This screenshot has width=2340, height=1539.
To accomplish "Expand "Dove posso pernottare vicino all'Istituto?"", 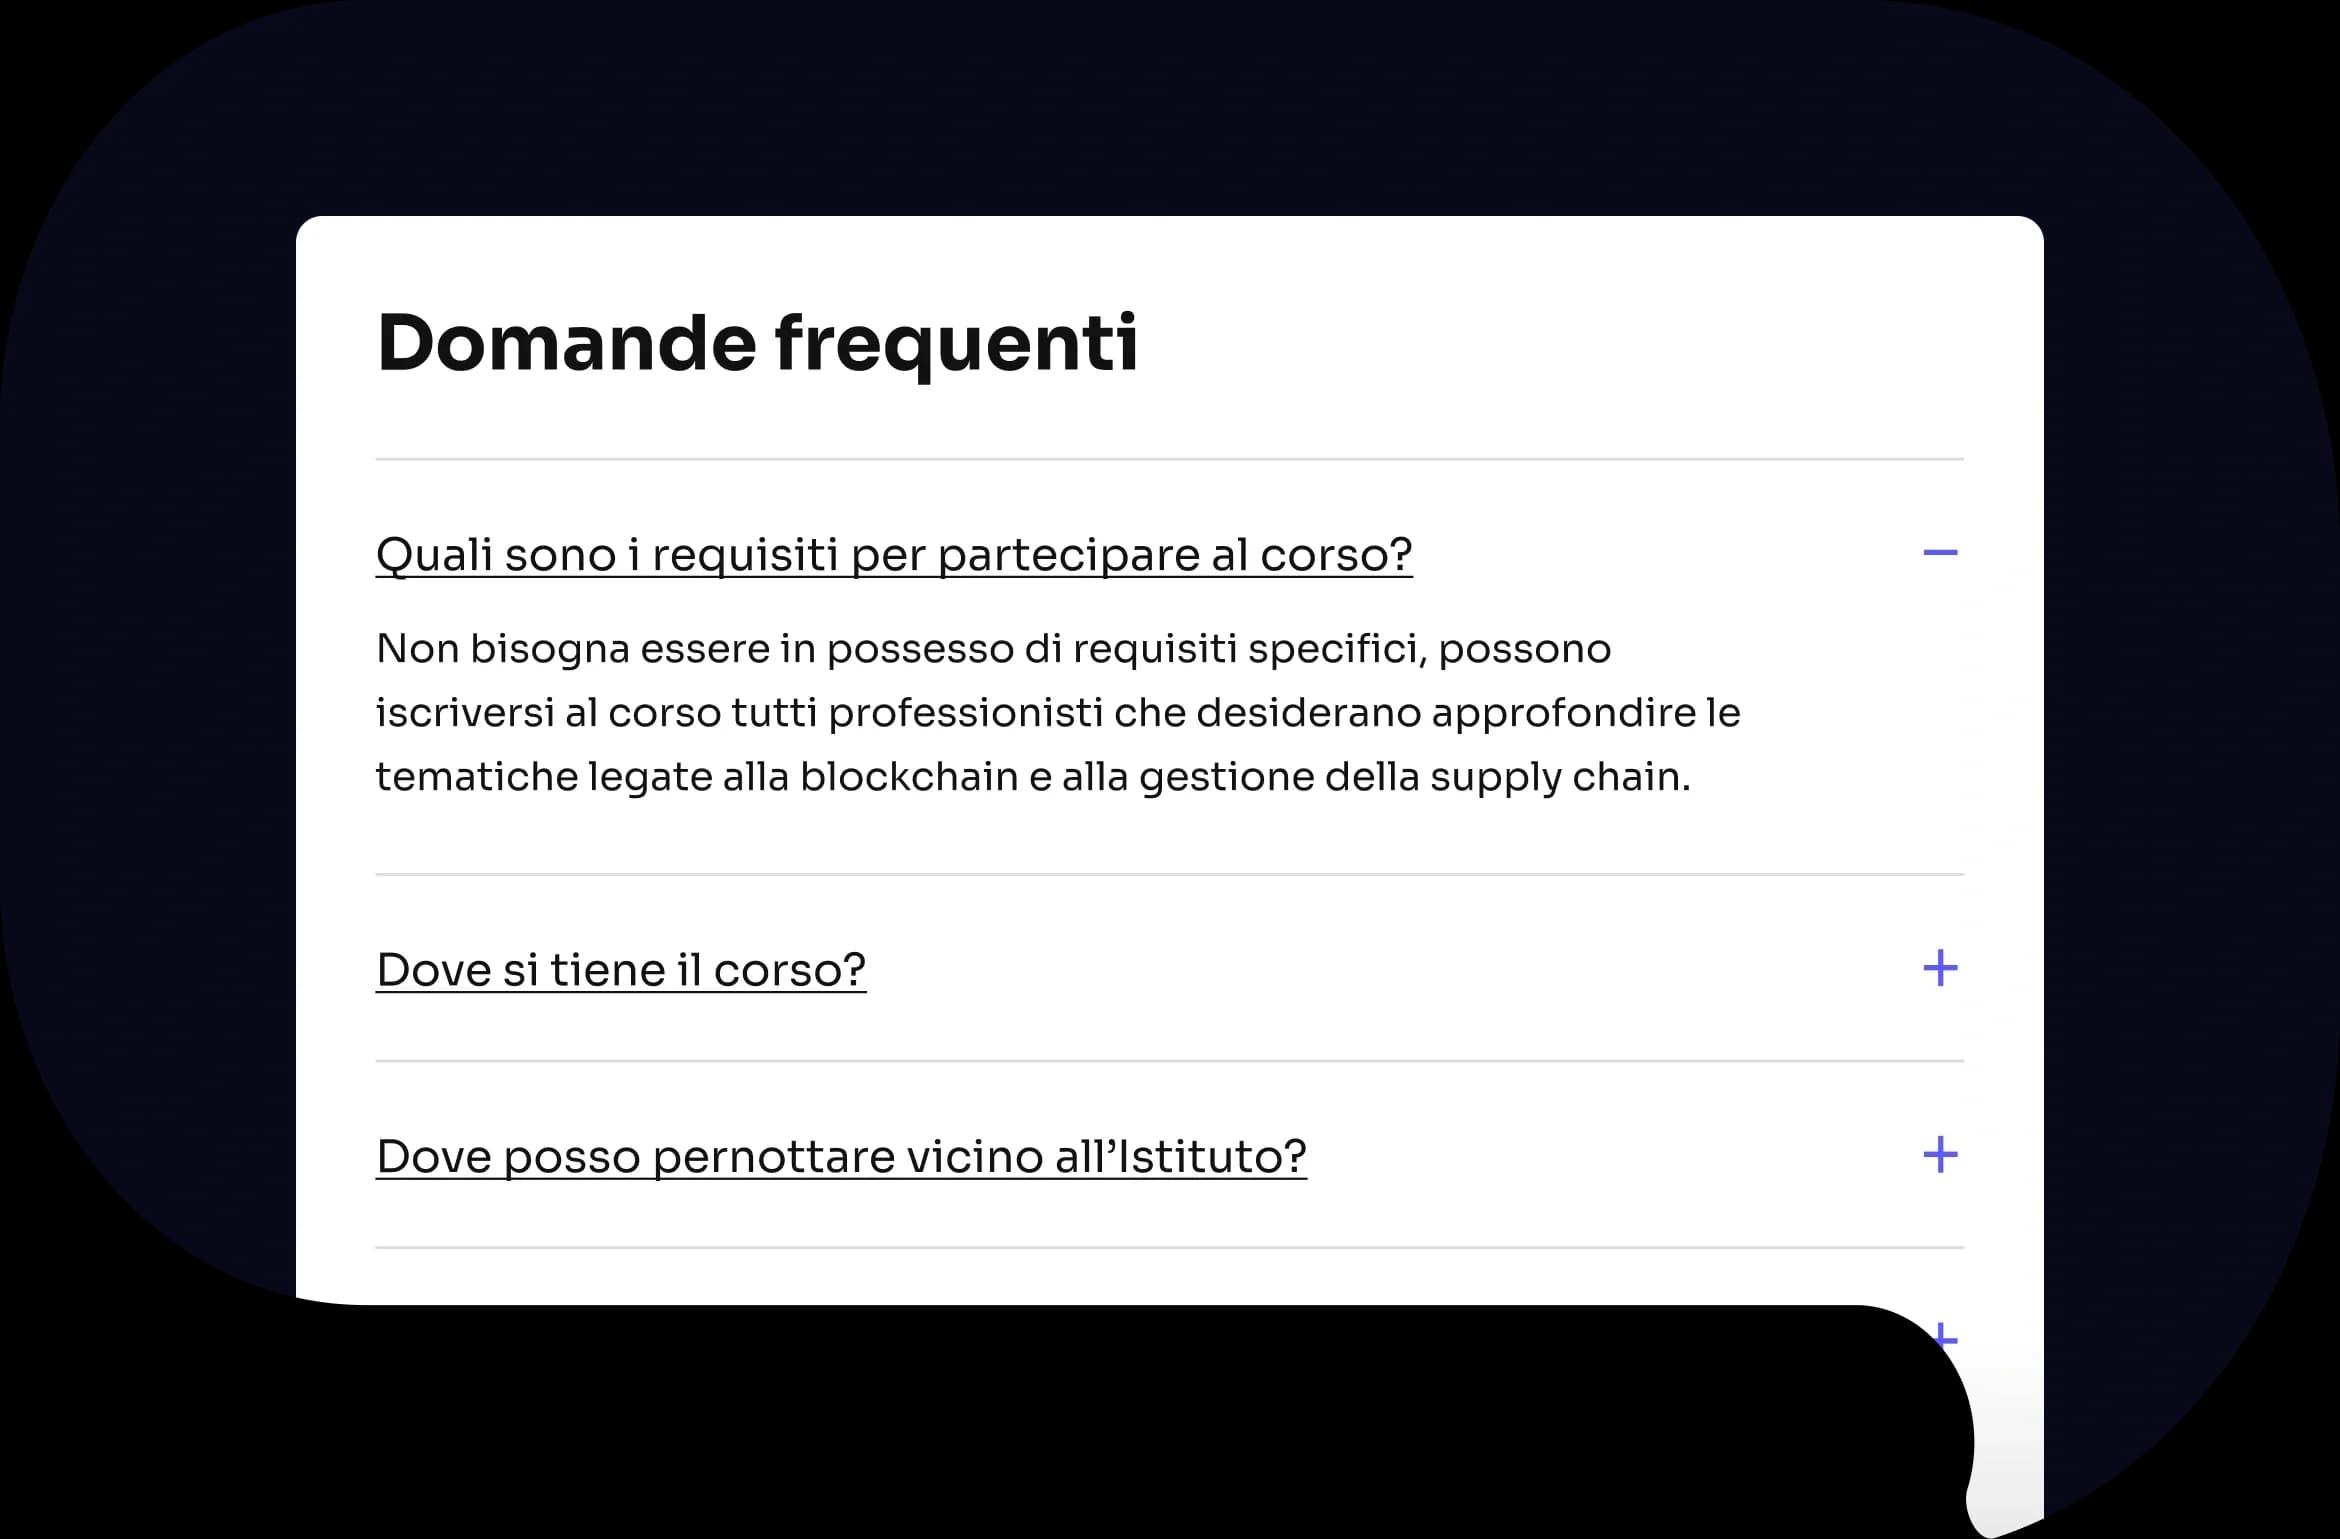I will click(840, 1157).
